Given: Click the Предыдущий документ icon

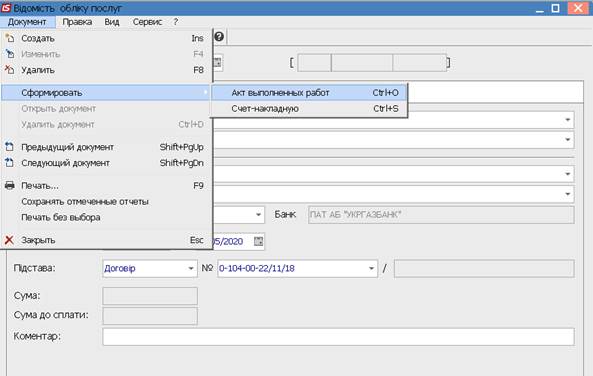Looking at the screenshot, I should point(9,147).
